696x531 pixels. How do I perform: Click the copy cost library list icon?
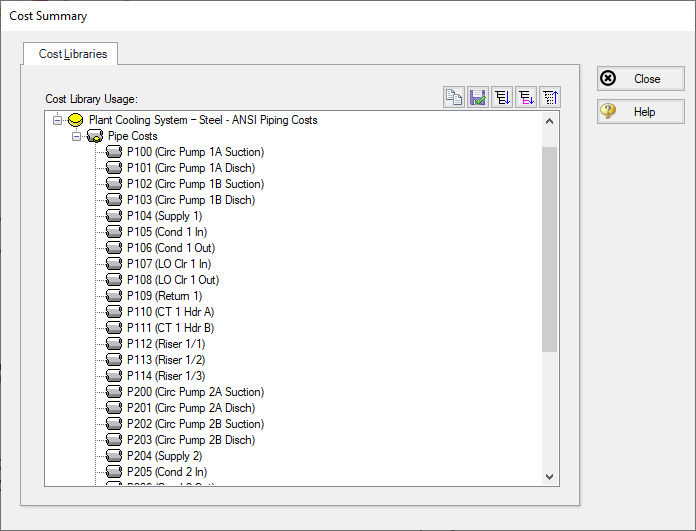[x=454, y=97]
